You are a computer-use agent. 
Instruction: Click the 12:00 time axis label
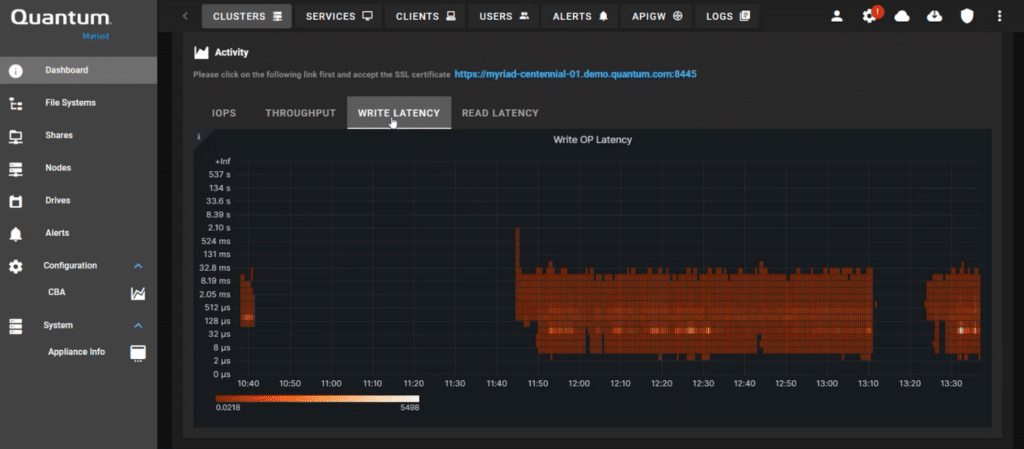(x=579, y=384)
